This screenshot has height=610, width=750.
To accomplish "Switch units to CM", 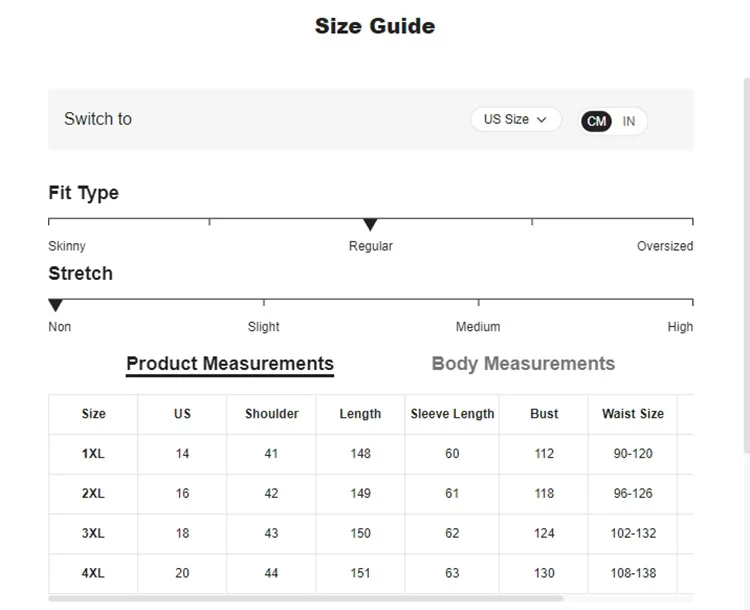I will 597,122.
